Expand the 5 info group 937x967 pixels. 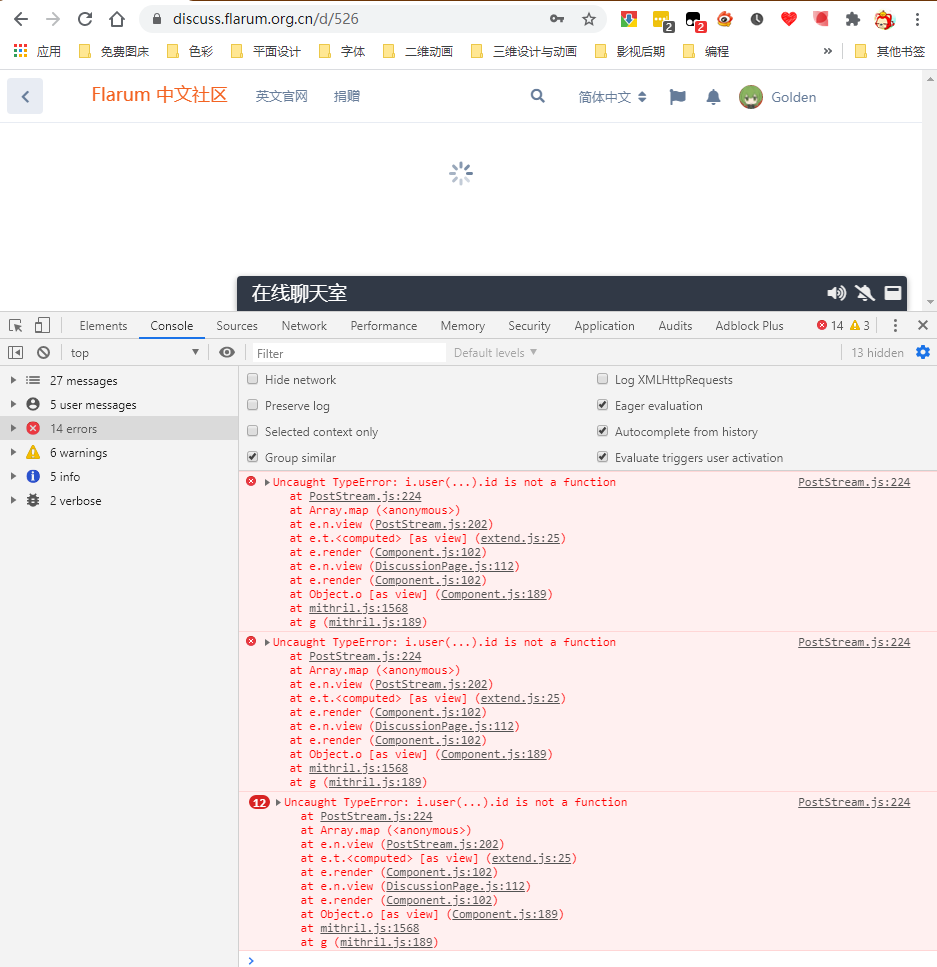(13, 476)
